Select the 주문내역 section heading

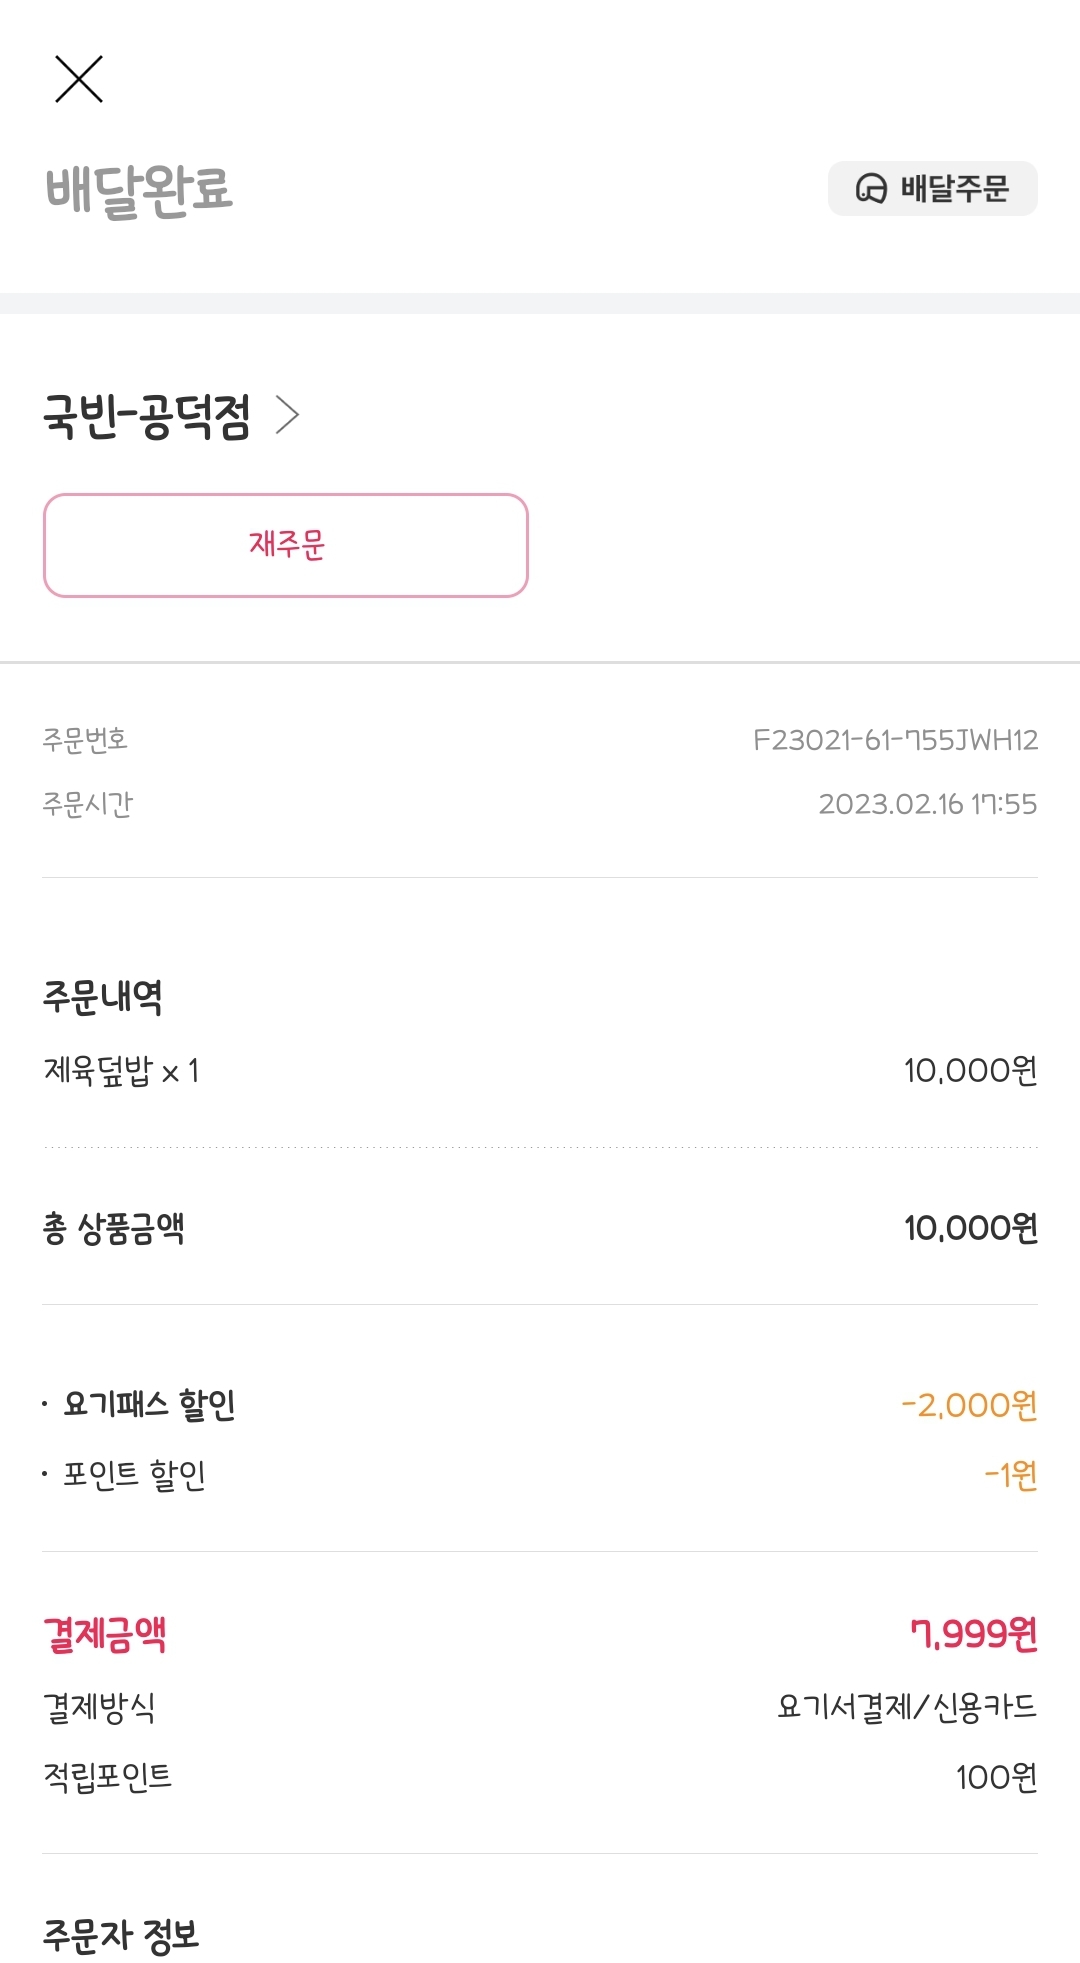point(102,997)
